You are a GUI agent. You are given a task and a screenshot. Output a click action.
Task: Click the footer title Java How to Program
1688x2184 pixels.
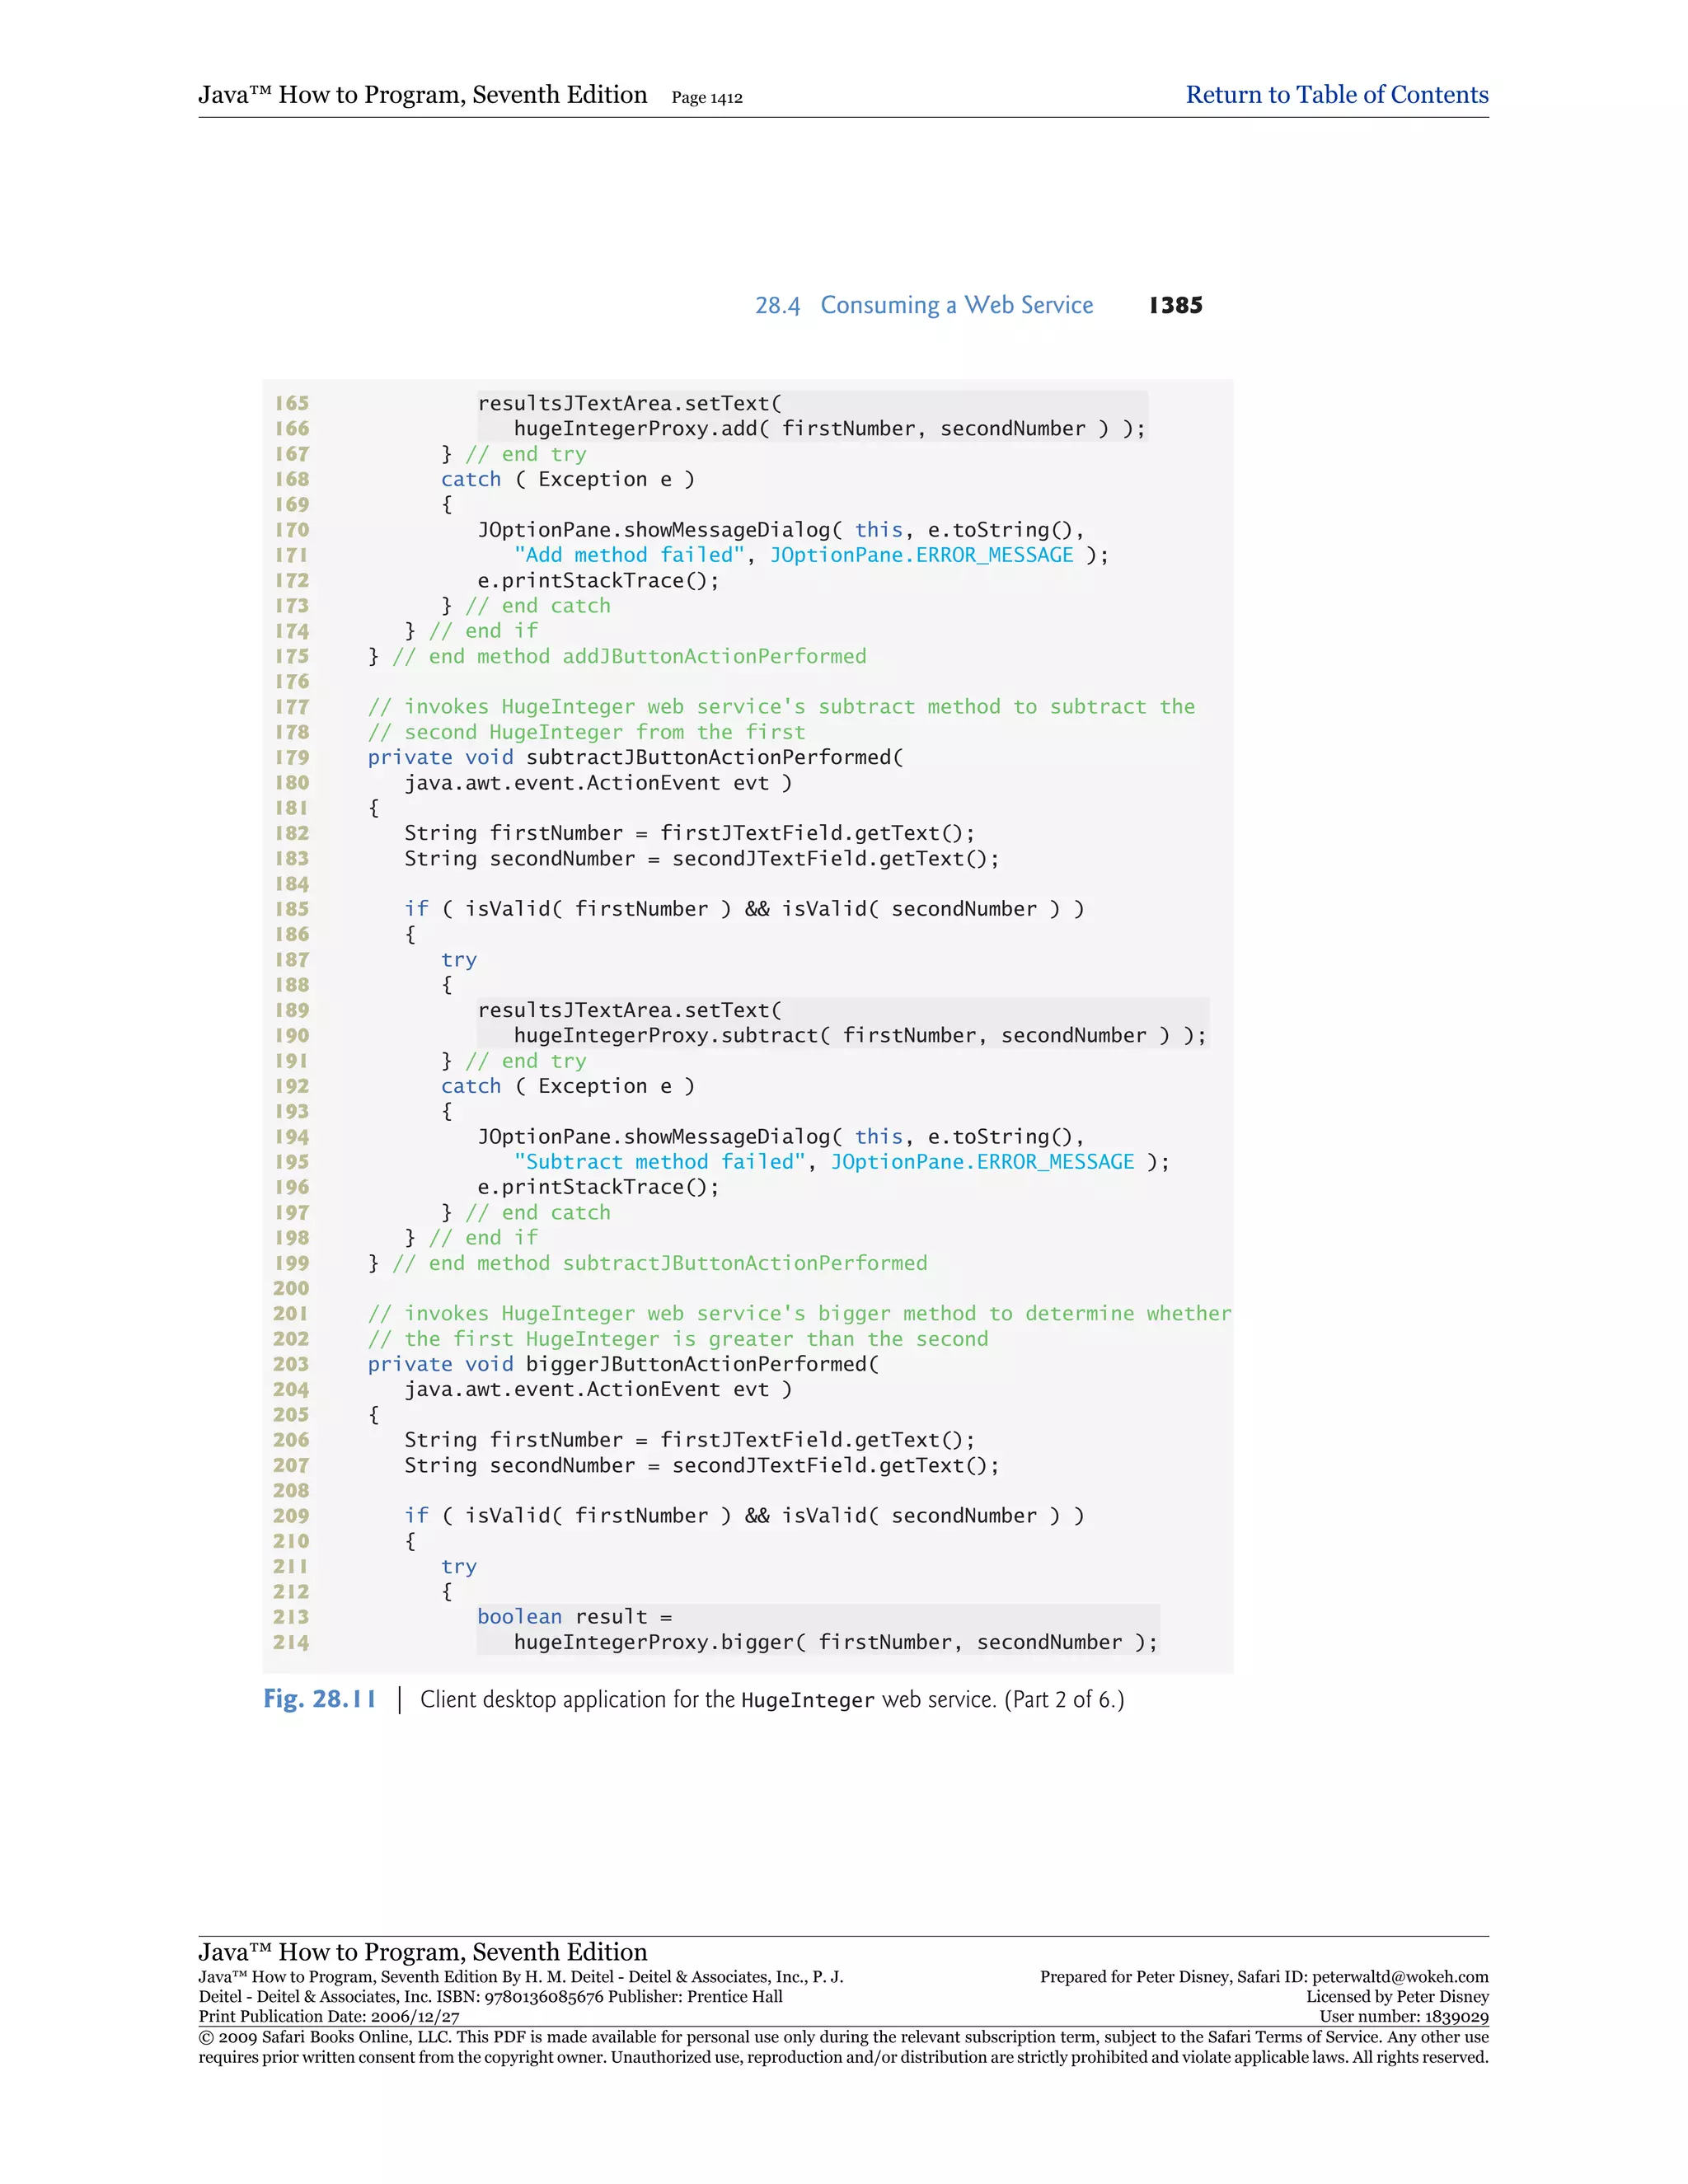[x=422, y=1952]
